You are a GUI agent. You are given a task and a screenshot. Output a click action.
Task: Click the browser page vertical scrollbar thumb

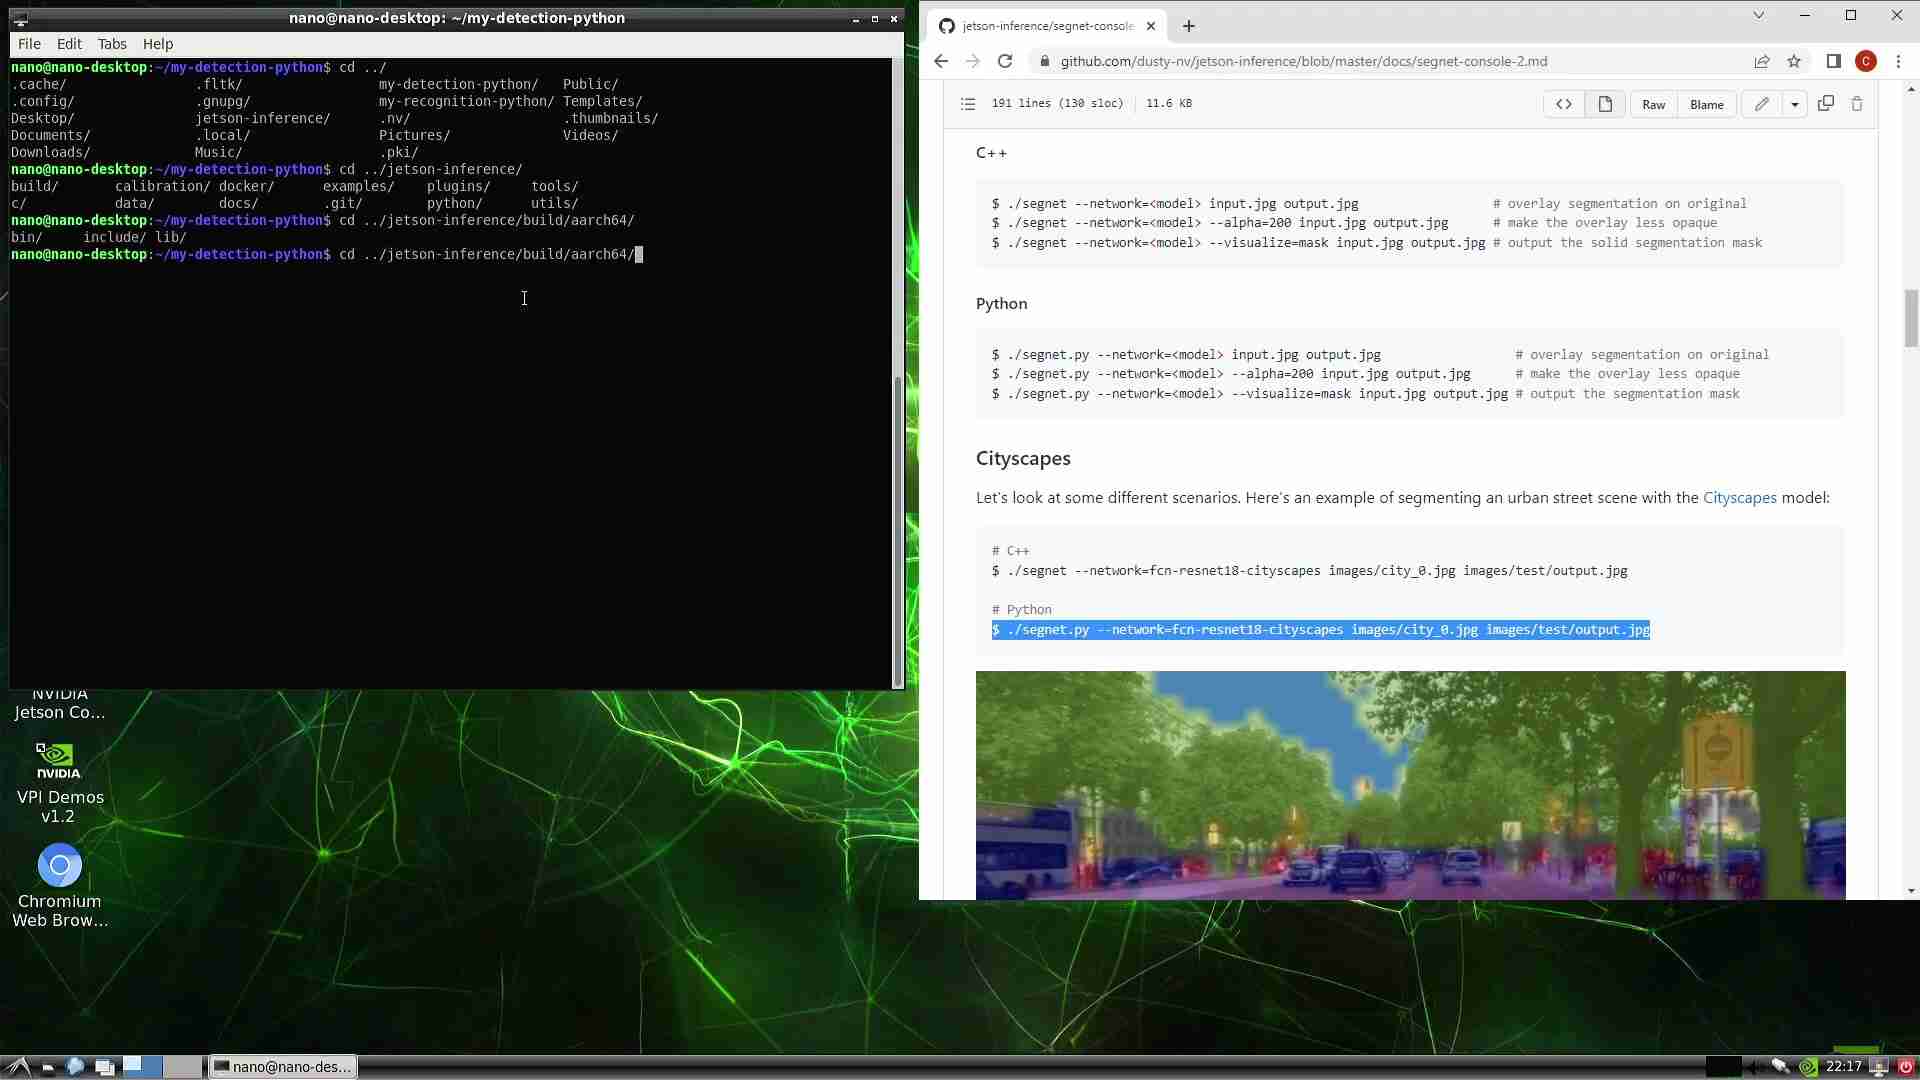tap(1911, 318)
